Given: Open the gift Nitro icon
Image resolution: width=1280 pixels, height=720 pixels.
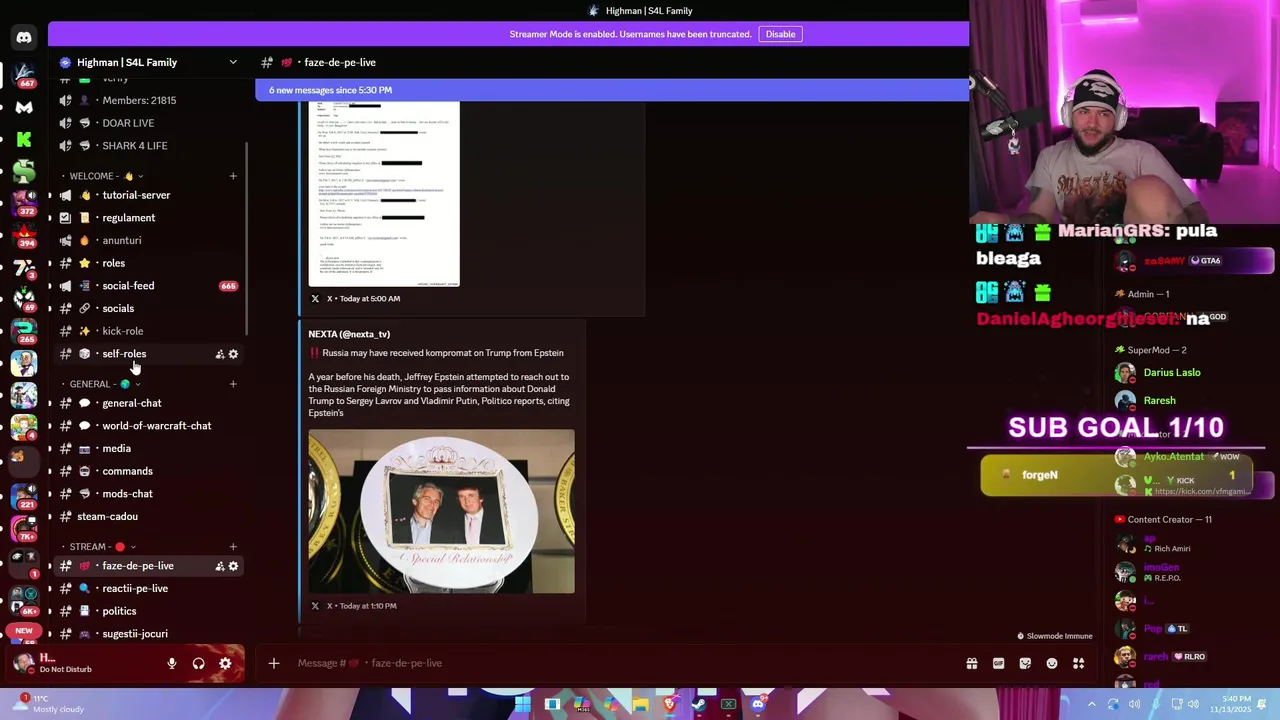Looking at the screenshot, I should point(971,663).
